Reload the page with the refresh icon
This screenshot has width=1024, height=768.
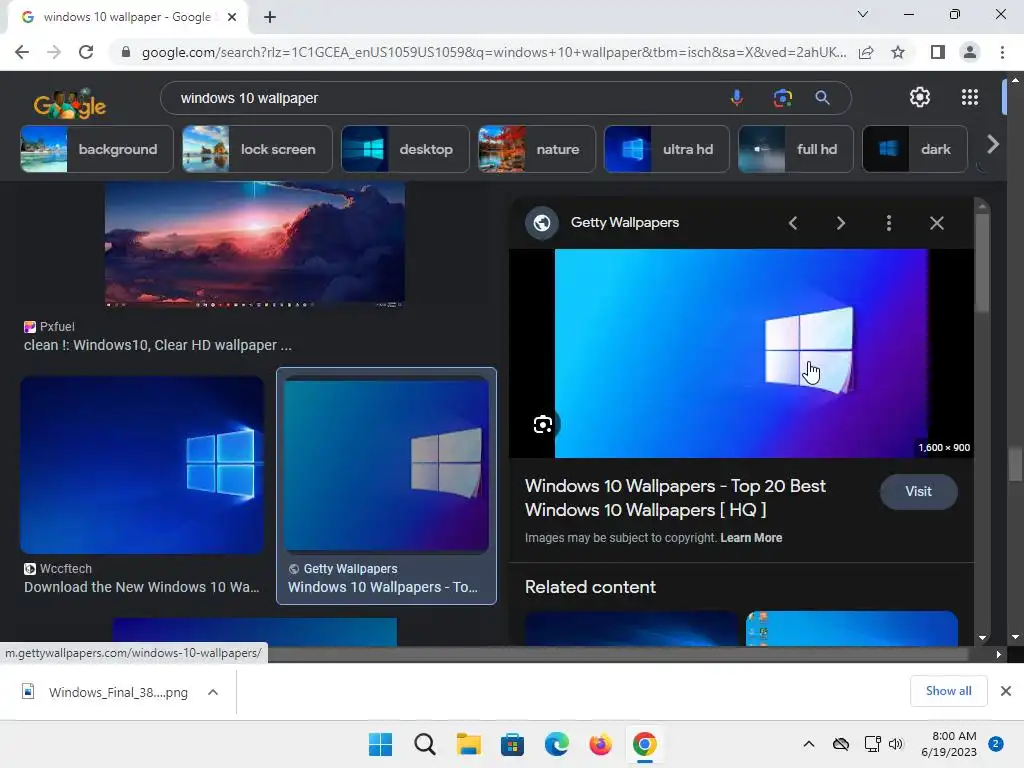pos(86,52)
